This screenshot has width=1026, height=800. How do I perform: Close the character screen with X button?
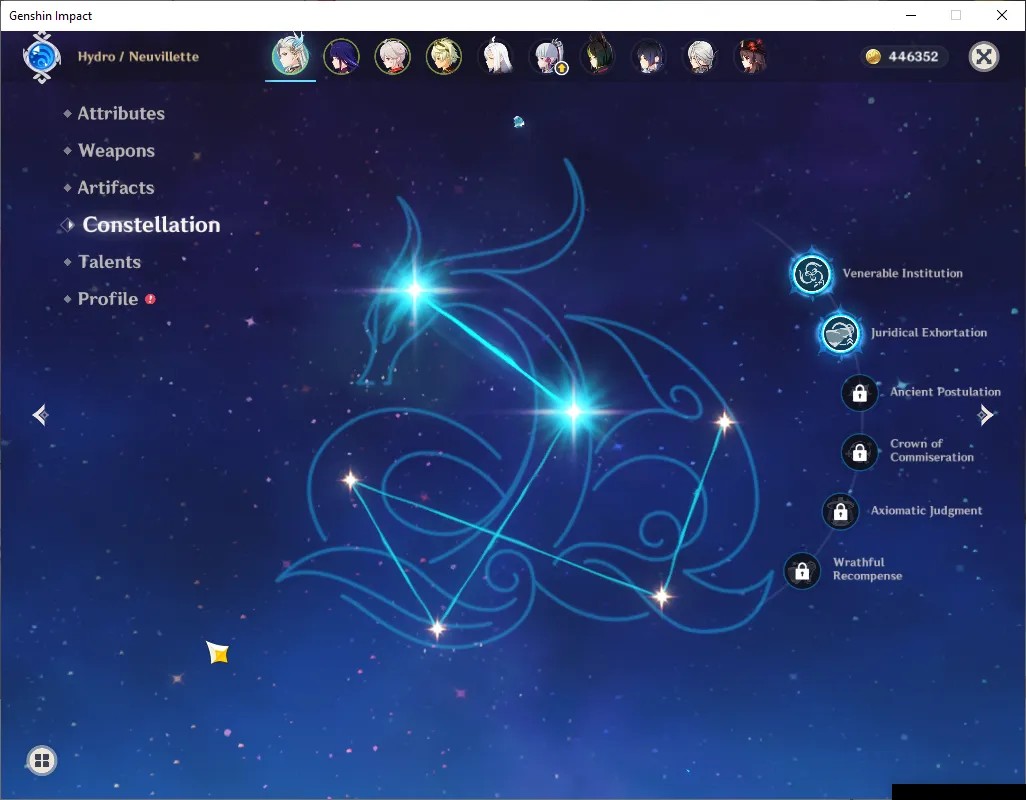tap(983, 57)
